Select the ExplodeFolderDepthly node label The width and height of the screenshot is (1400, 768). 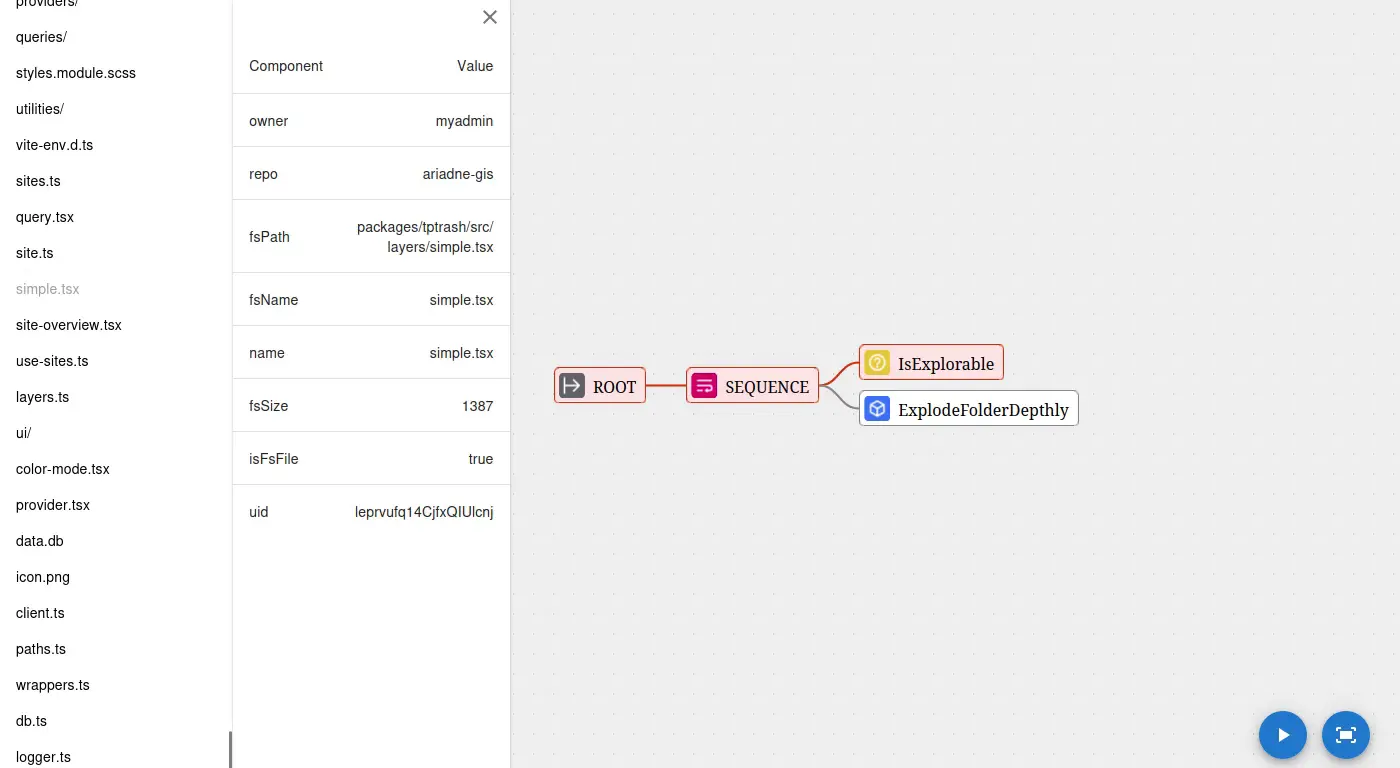point(983,410)
